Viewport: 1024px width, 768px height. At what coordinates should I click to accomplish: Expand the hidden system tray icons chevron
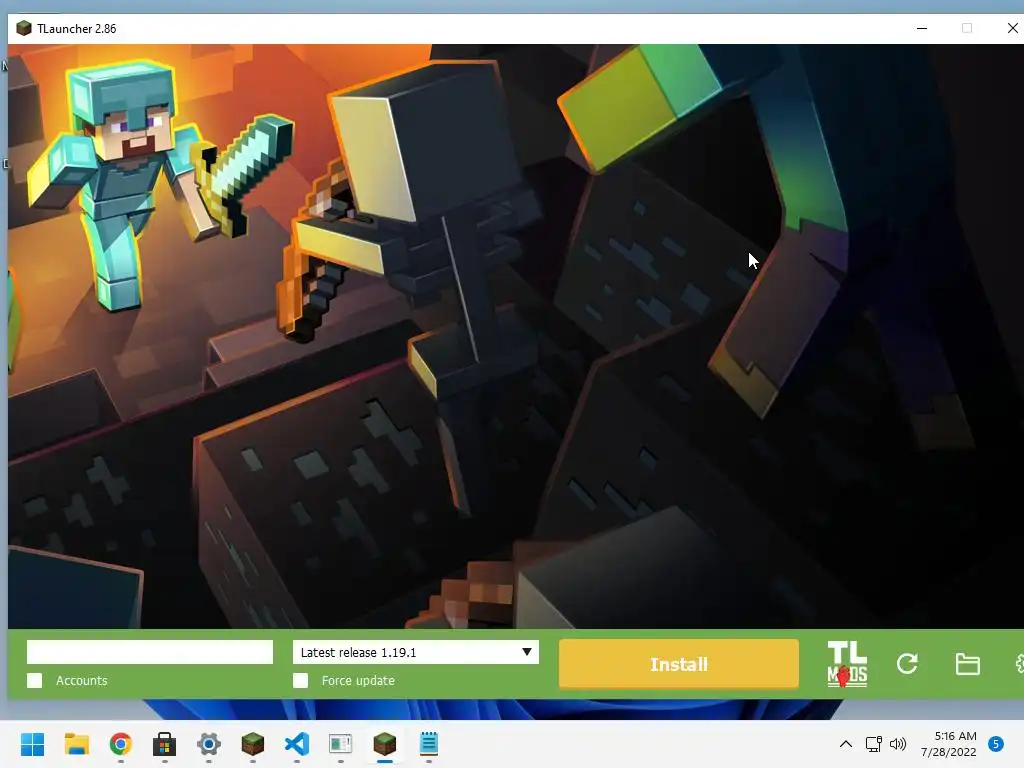(846, 744)
